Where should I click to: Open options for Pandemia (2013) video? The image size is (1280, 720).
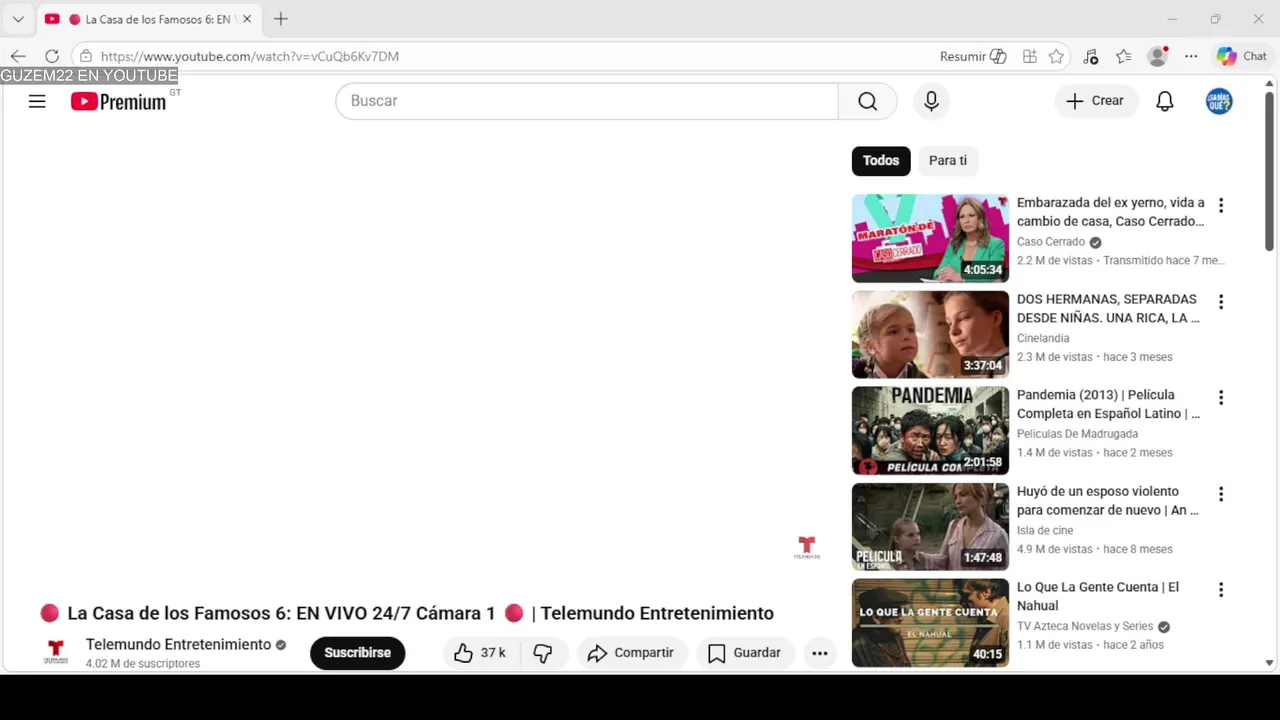(1221, 397)
